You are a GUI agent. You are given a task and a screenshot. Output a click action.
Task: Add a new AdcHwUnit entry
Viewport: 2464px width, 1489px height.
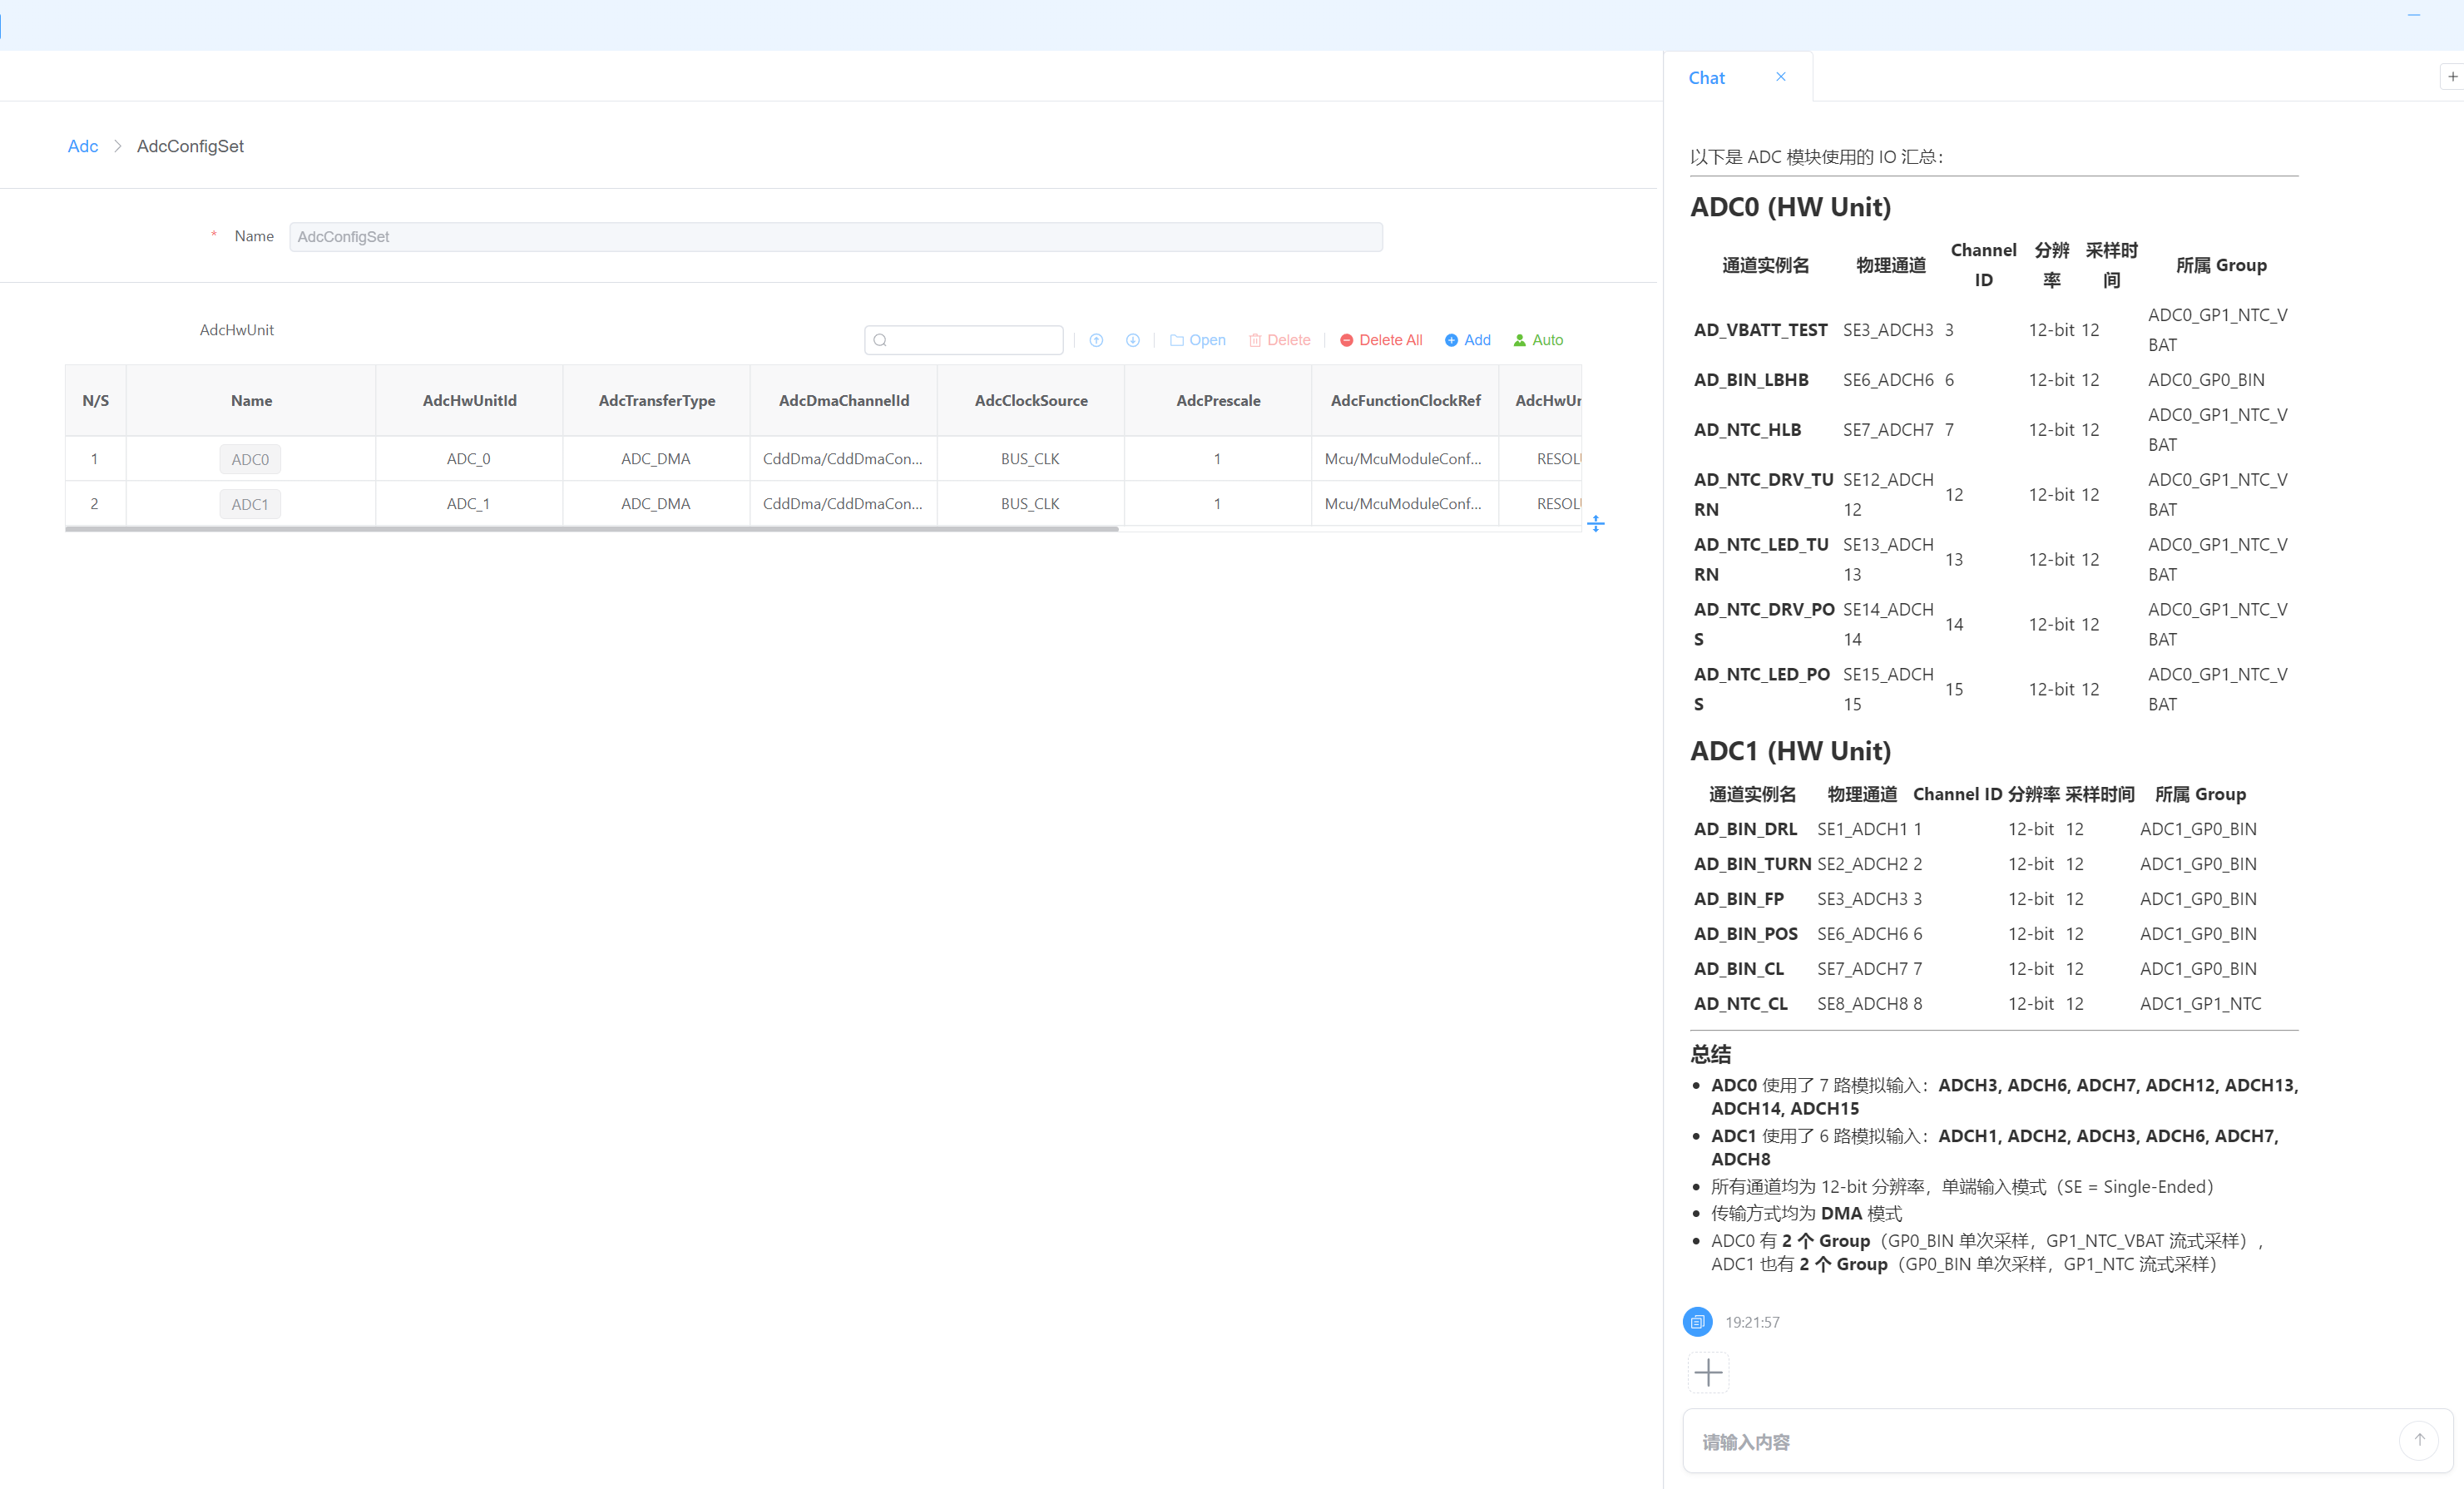1467,340
